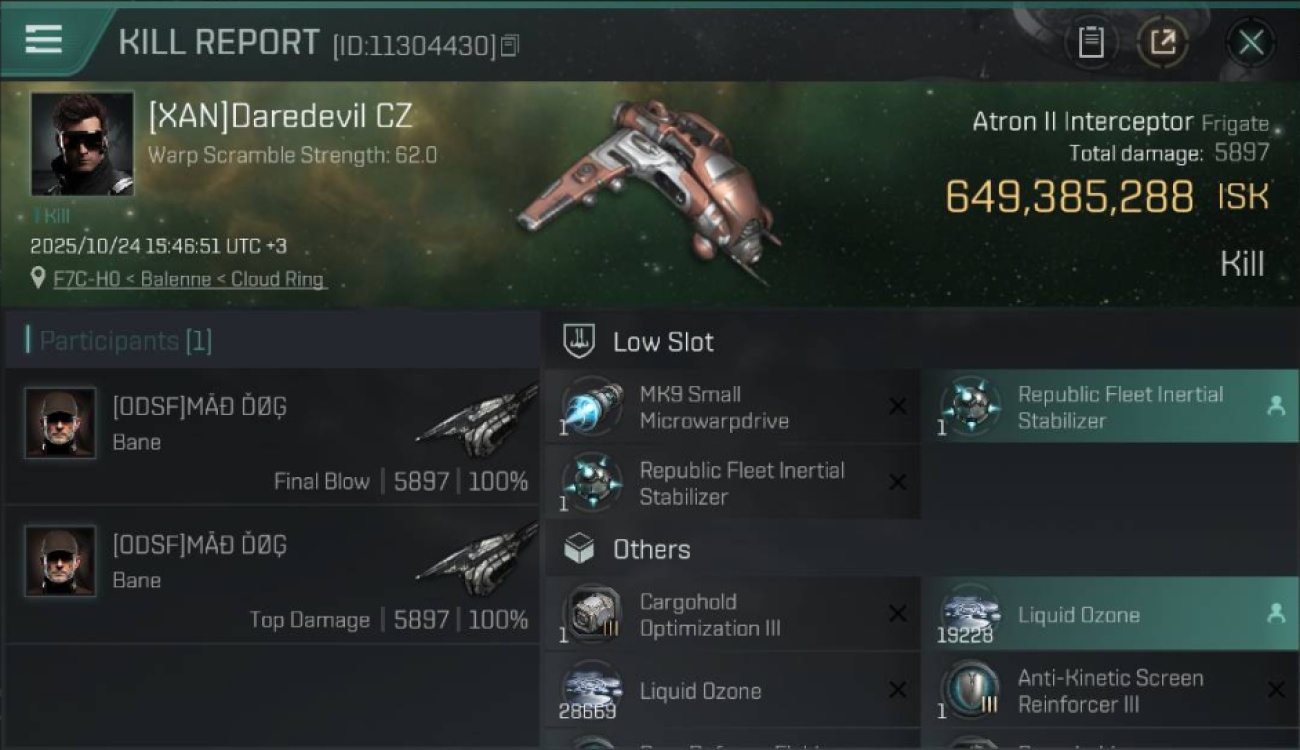Screen dimensions: 1300x750
Task: Copy the kill report ID
Action: pos(510,45)
